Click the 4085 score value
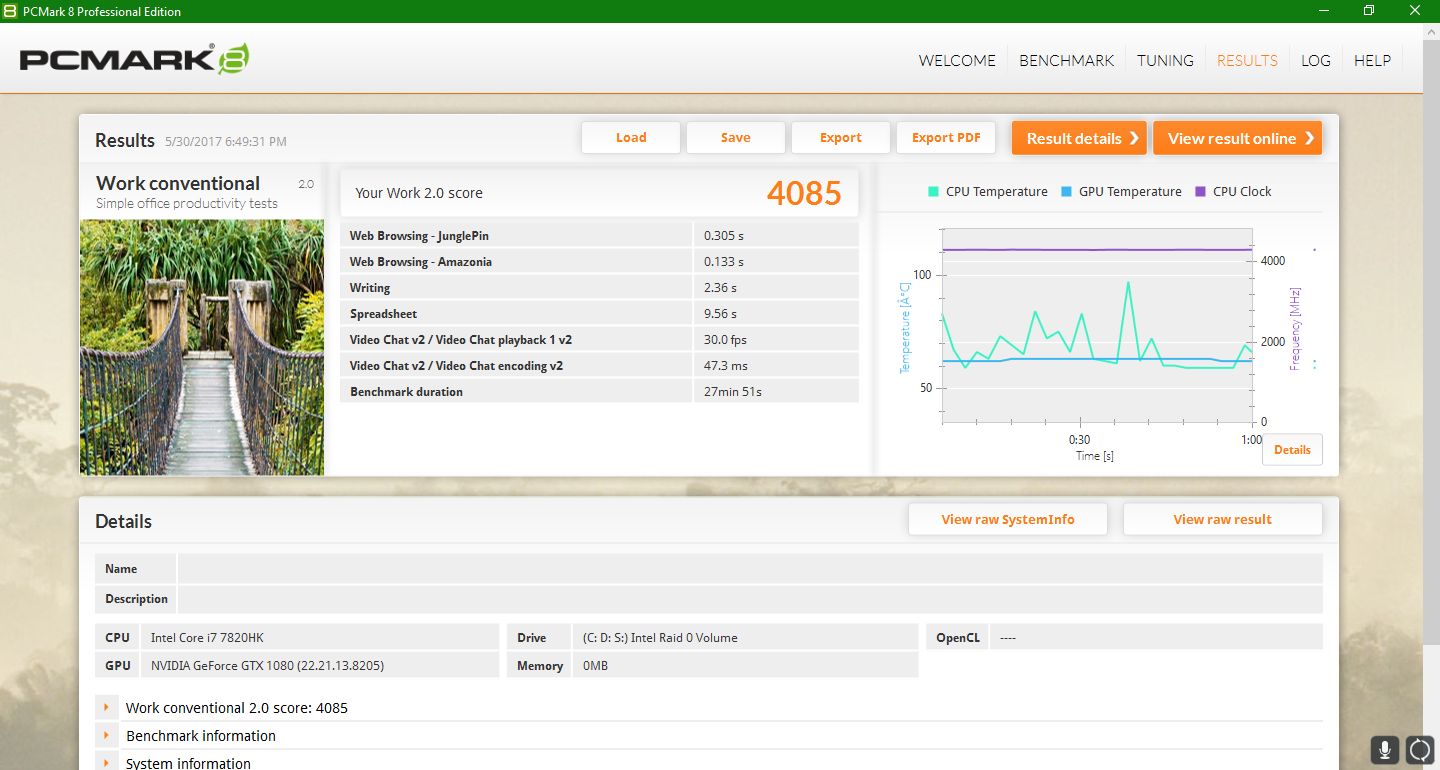Image resolution: width=1440 pixels, height=770 pixels. point(804,193)
